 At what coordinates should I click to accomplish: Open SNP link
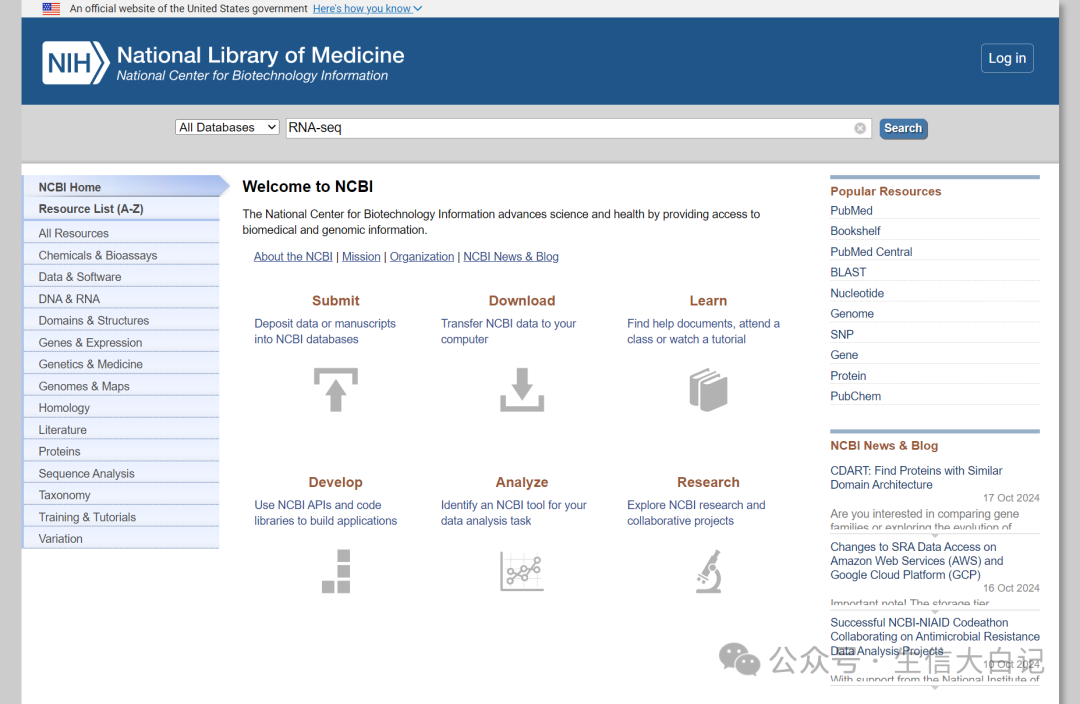[x=842, y=334]
